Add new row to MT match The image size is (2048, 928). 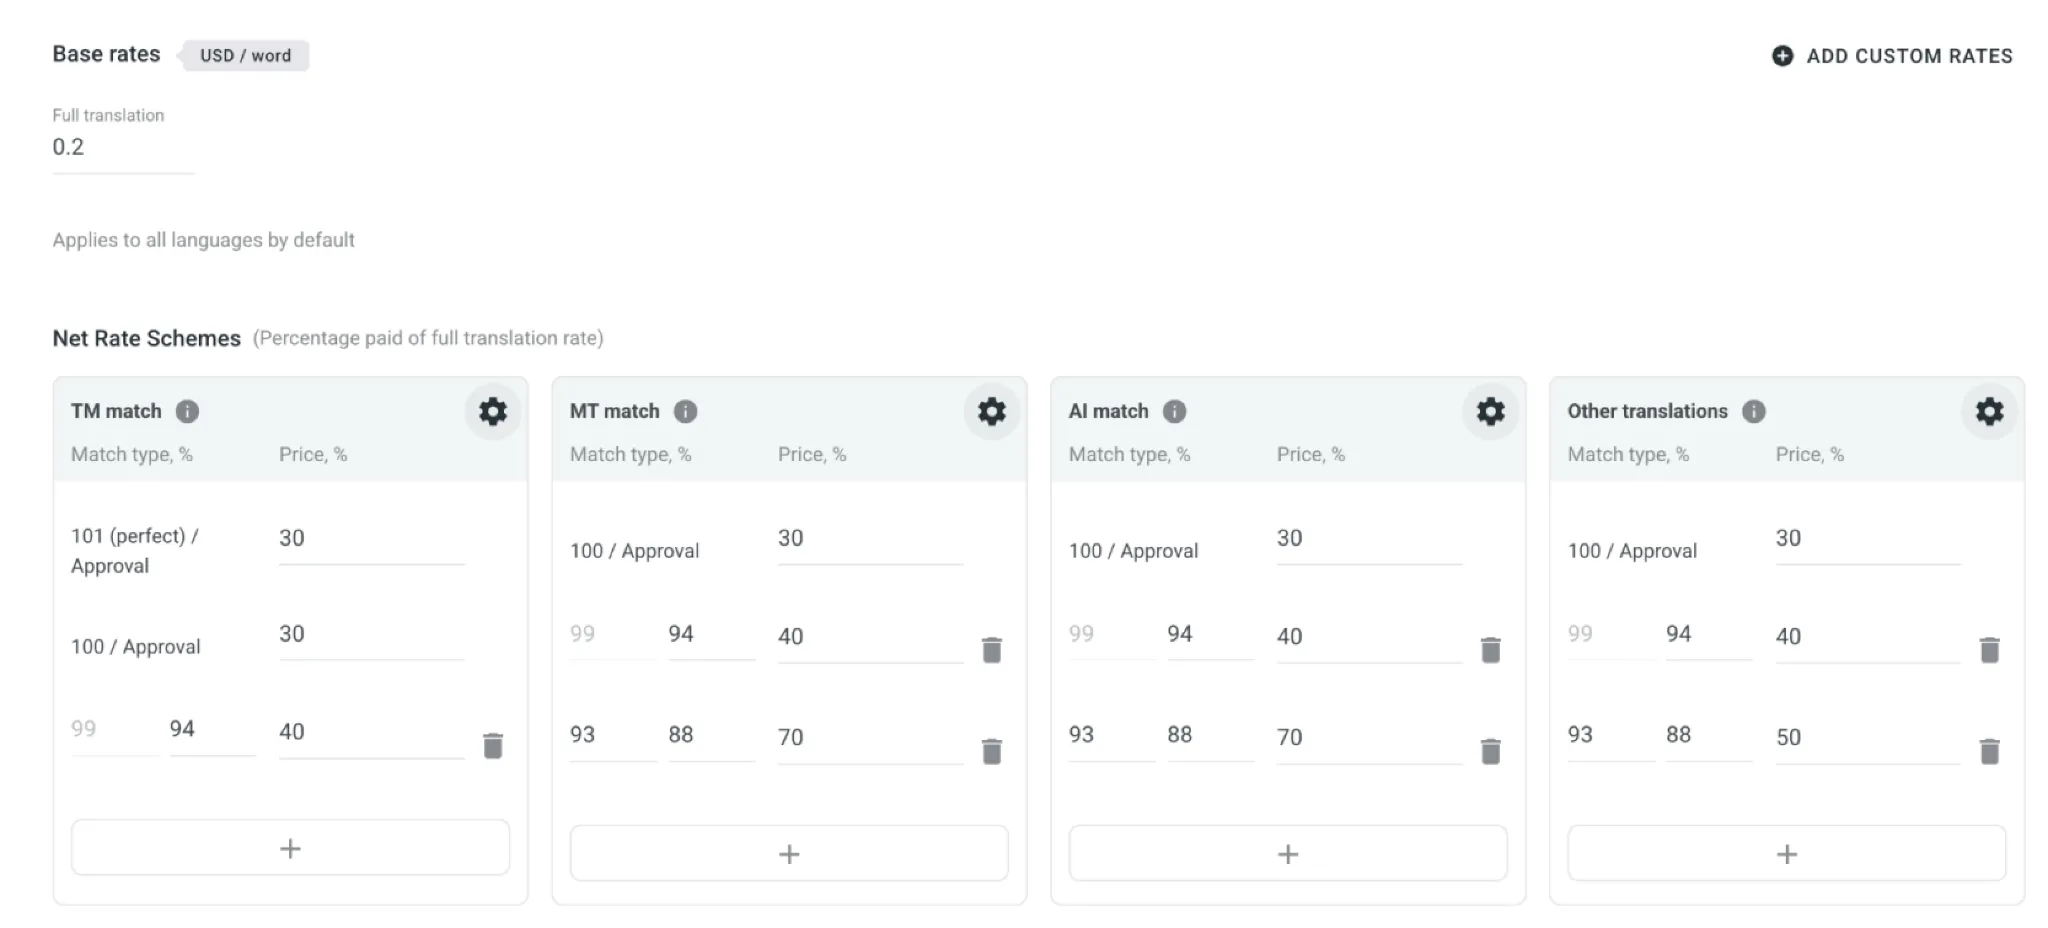click(789, 854)
